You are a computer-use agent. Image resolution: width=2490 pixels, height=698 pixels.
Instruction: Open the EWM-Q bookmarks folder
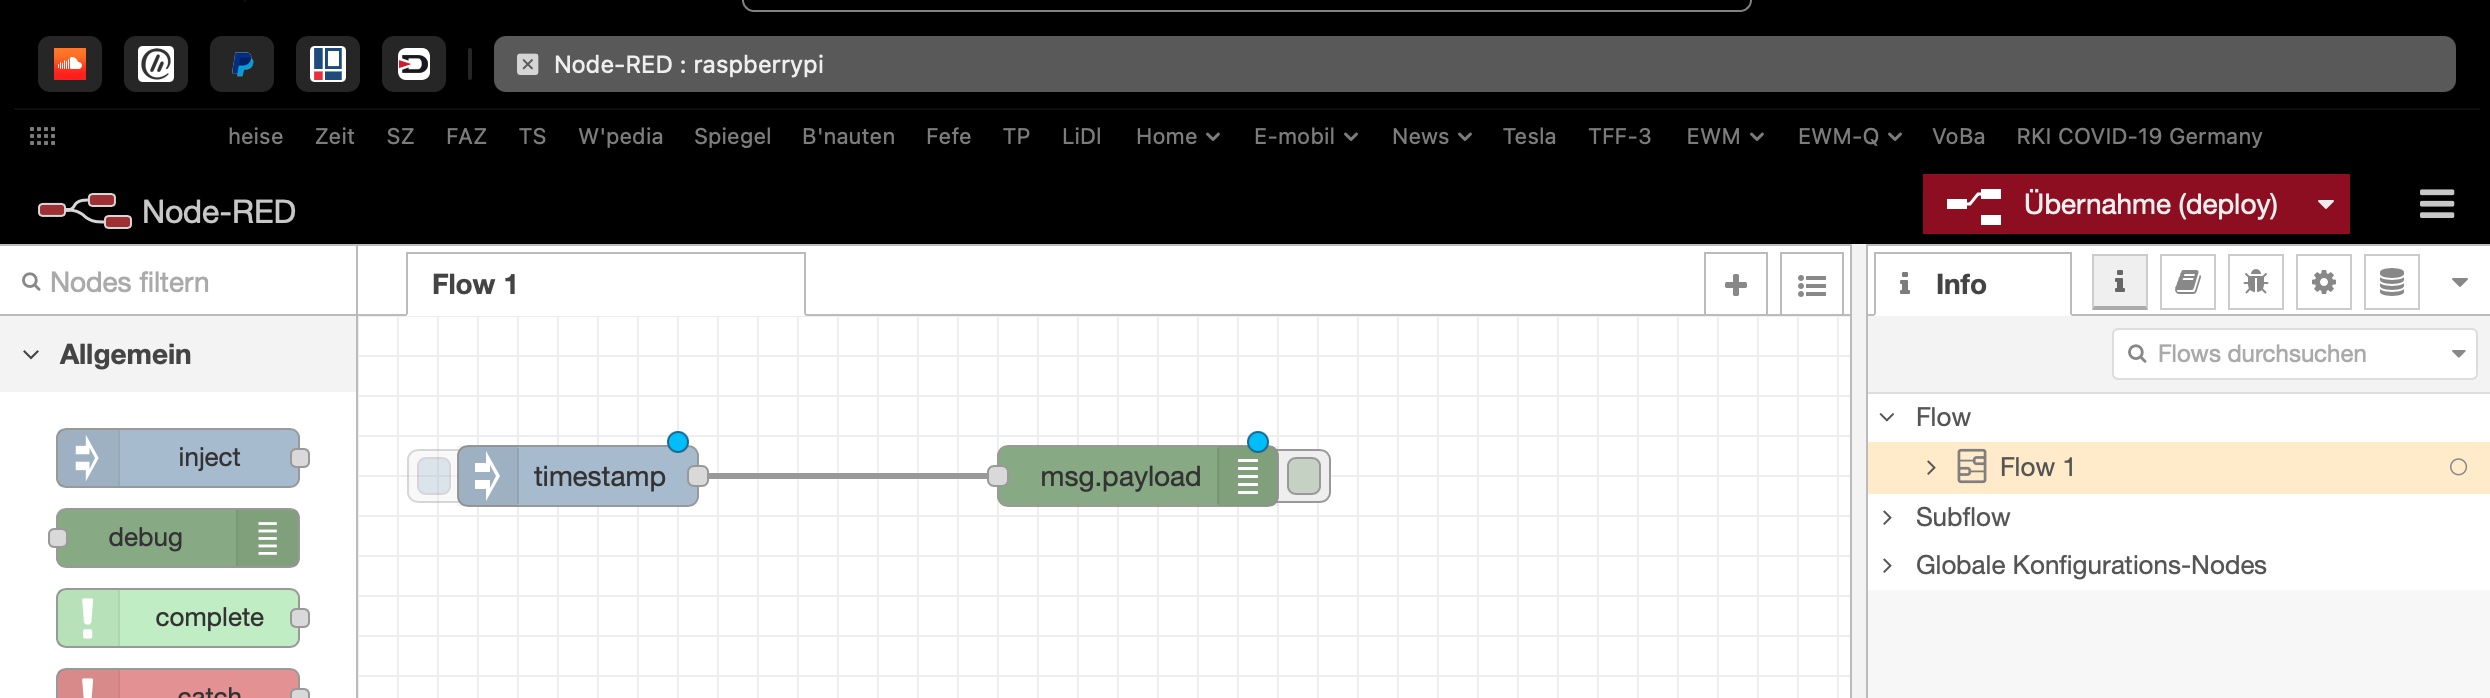(x=1850, y=136)
